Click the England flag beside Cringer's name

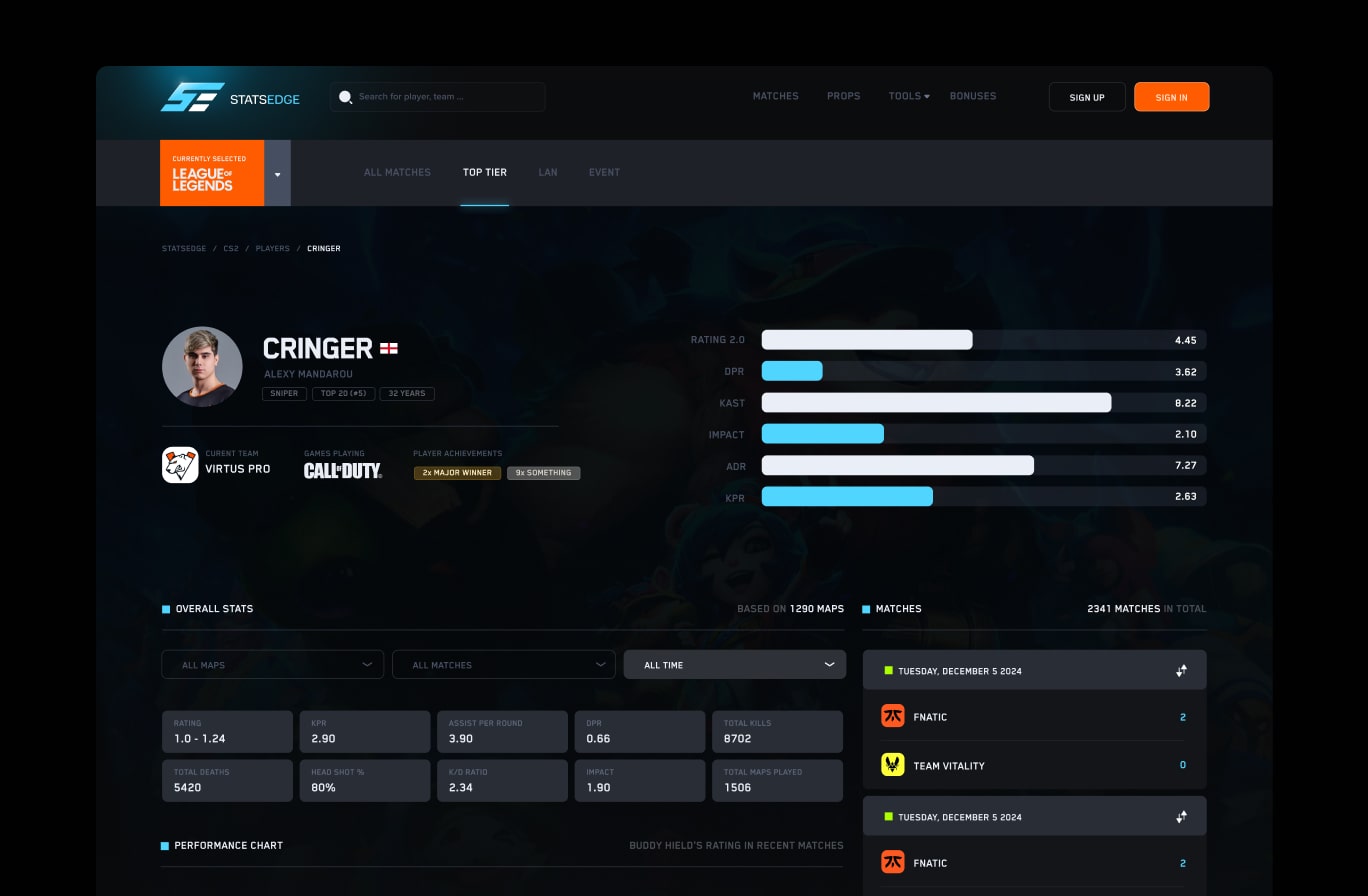coord(387,348)
